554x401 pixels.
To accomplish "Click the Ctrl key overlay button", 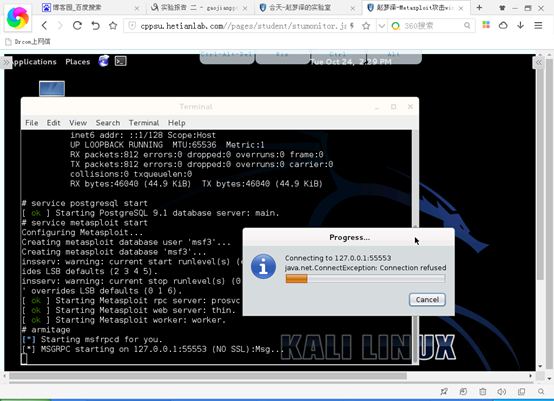I will (338, 56).
